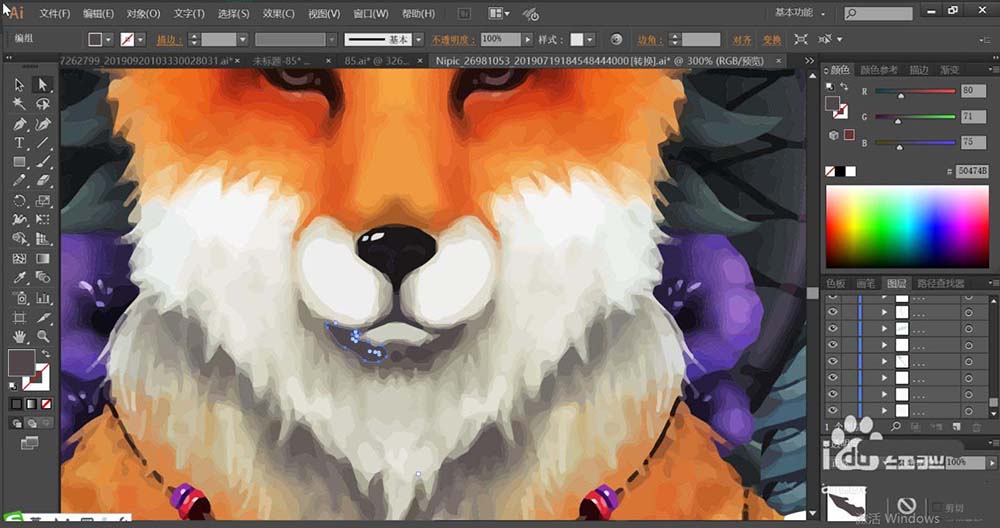Open the 窗口(W) menu

(x=371, y=13)
